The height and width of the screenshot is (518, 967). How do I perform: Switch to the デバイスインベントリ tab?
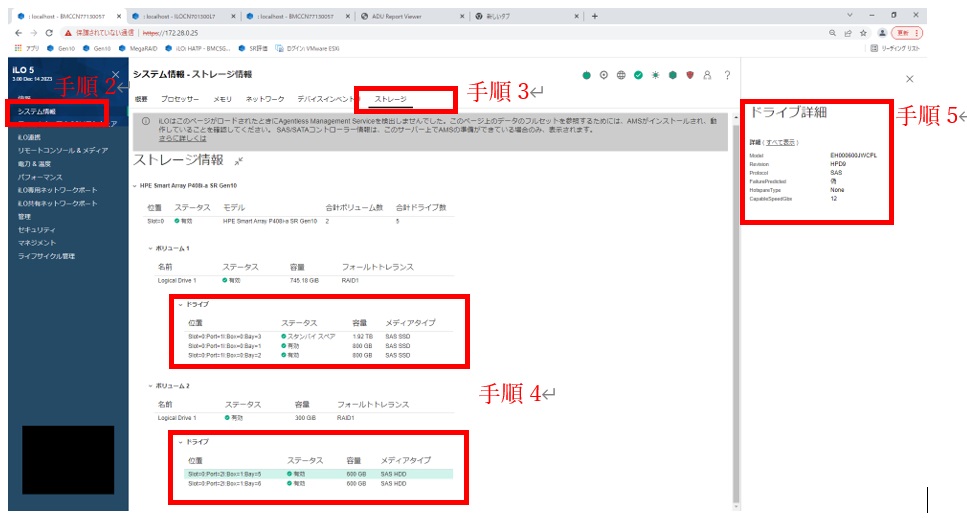326,99
